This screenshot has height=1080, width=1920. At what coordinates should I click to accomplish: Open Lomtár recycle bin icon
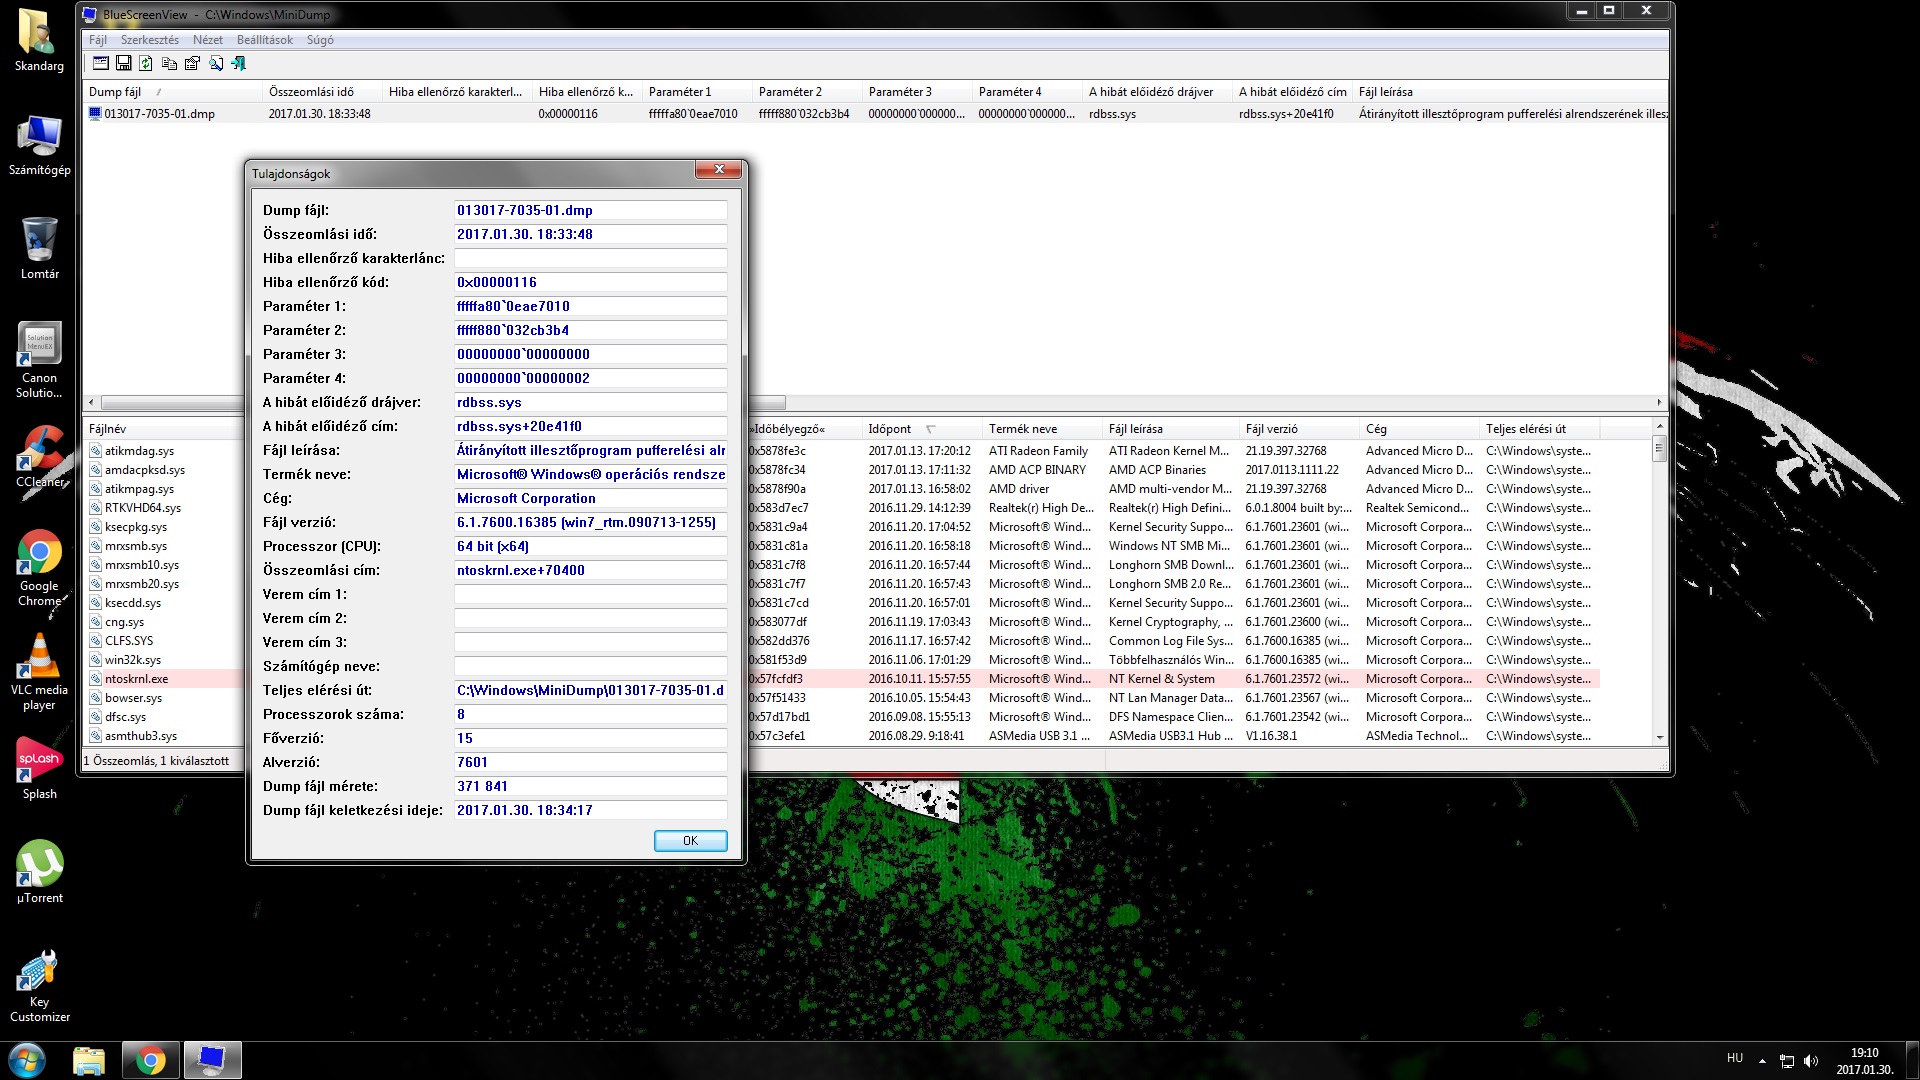tap(39, 248)
